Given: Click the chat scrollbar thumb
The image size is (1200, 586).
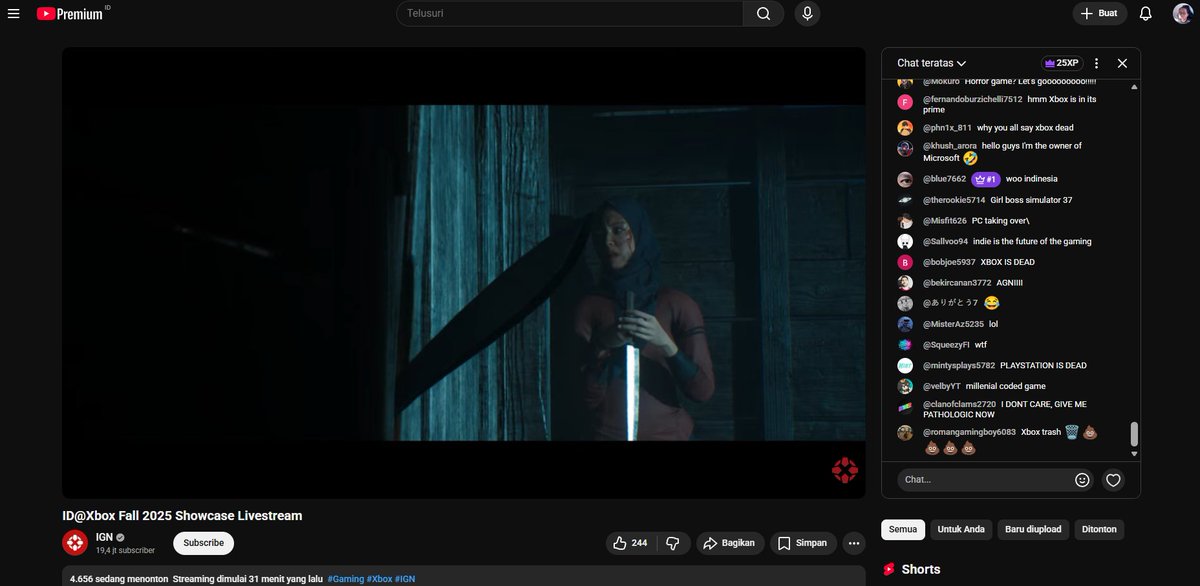Looking at the screenshot, I should coord(1134,435).
